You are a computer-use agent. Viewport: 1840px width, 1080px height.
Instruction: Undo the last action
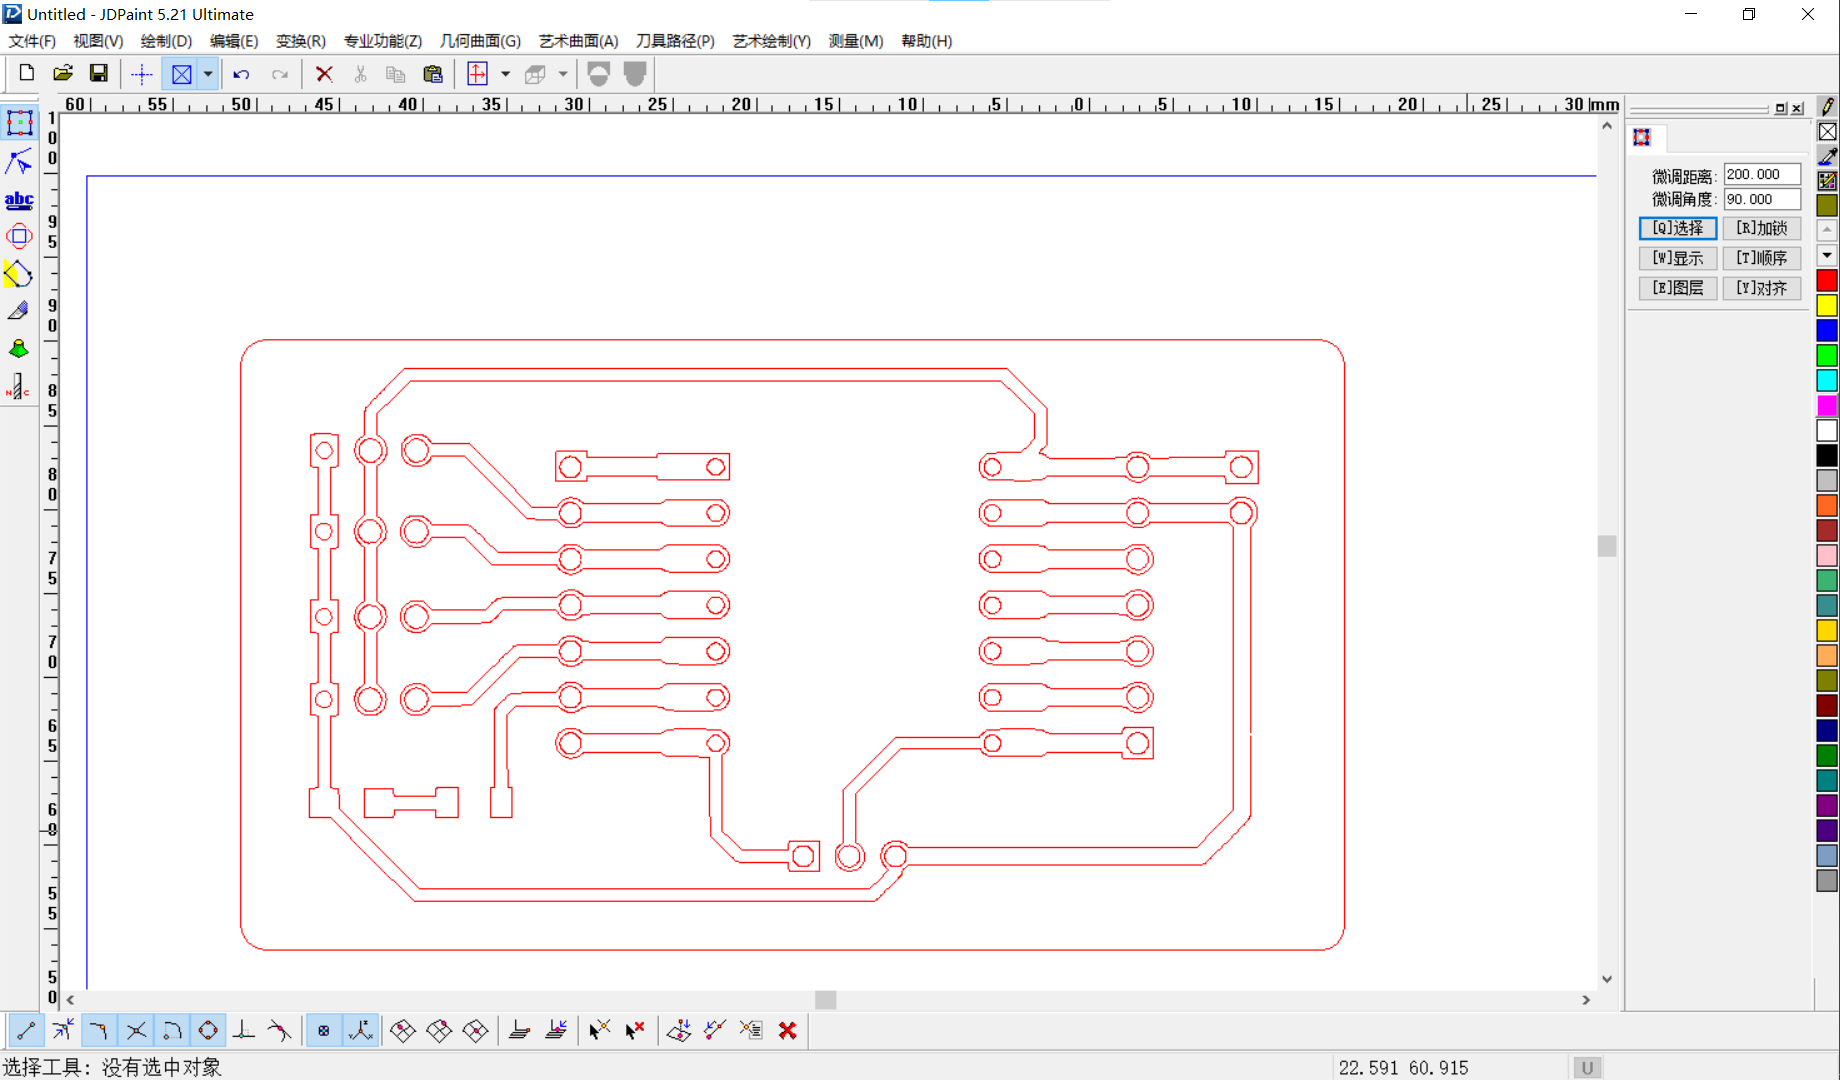[241, 74]
